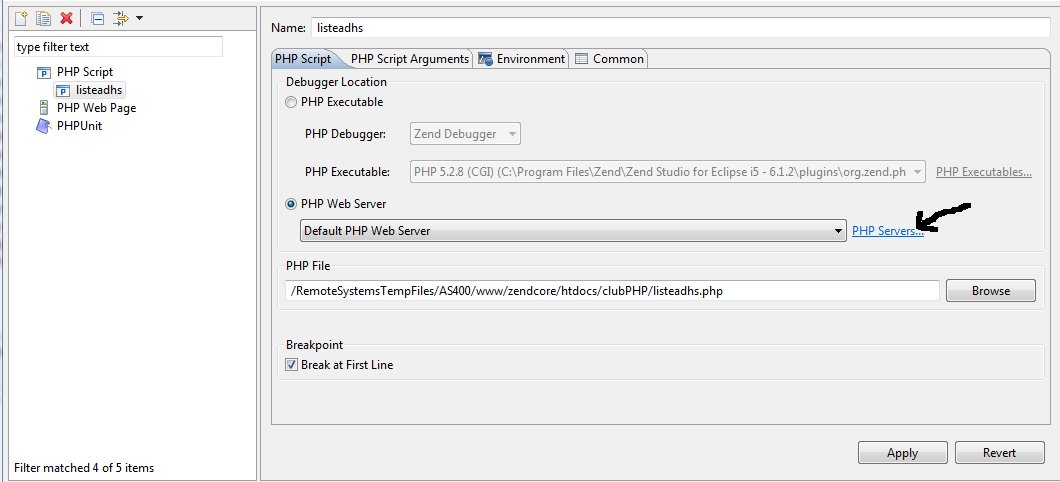The height and width of the screenshot is (482, 1060).
Task: Click the Debugger Location group label
Action: (x=336, y=82)
